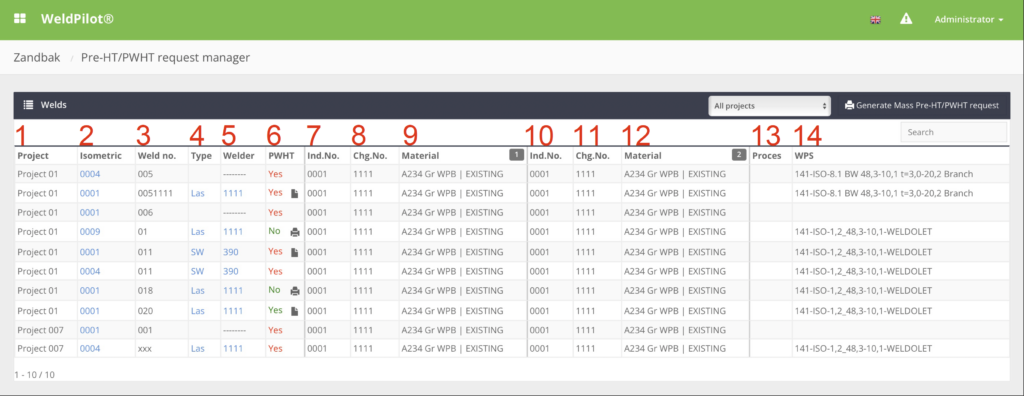The image size is (1024, 396).
Task: Click WPS WELDOLET text in weld 01 row
Action: coord(863,232)
